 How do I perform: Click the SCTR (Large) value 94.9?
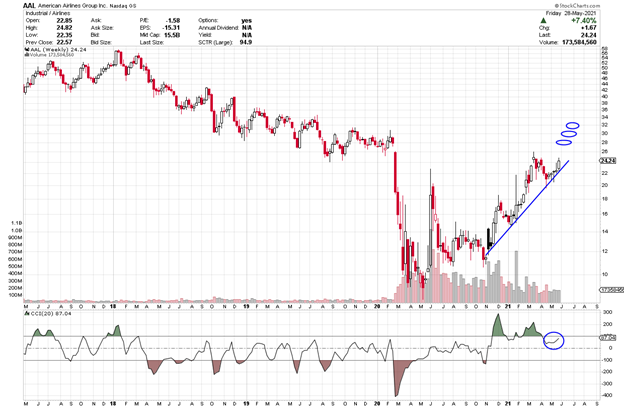(246, 42)
